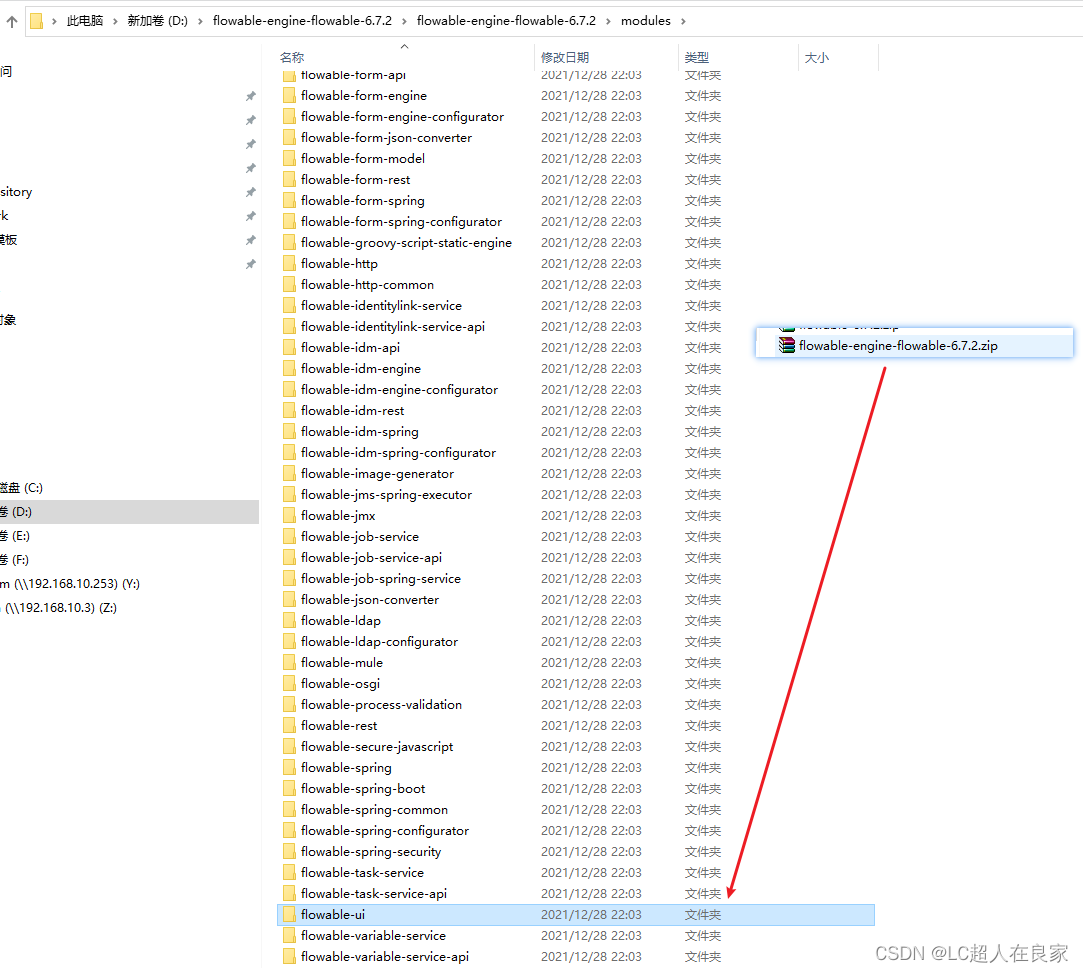Expand breadcrumb chevron after 新加卷 (D:)
The height and width of the screenshot is (973, 1083).
pyautogui.click(x=200, y=21)
